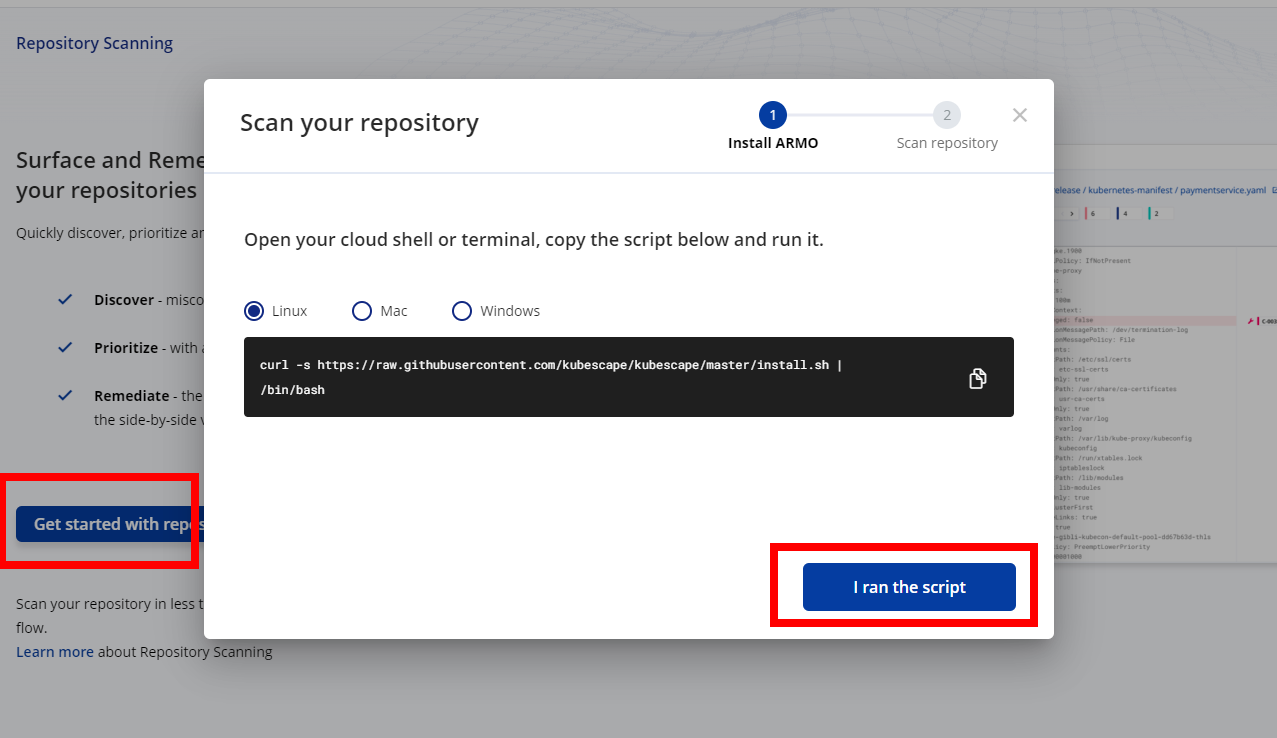The image size is (1277, 738).
Task: Select the Linux radio option
Action: (276, 311)
